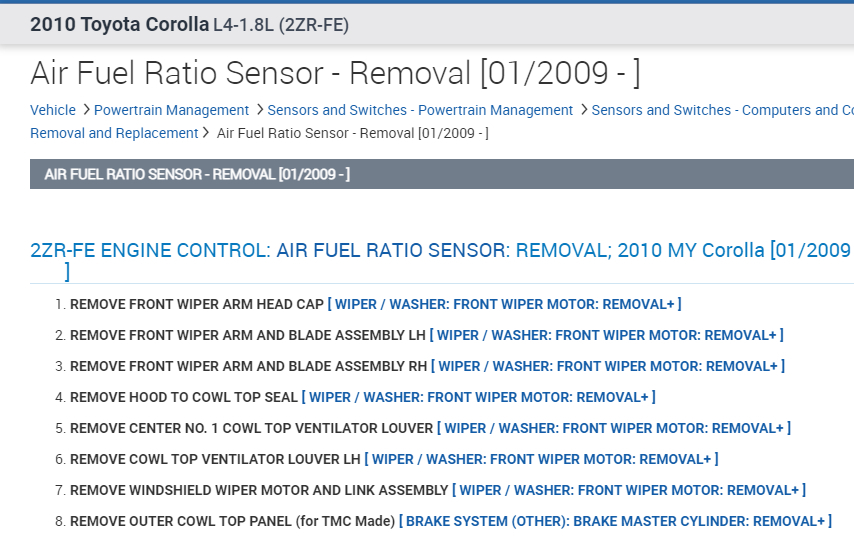Open the brake master cylinder removal link

tap(615, 521)
